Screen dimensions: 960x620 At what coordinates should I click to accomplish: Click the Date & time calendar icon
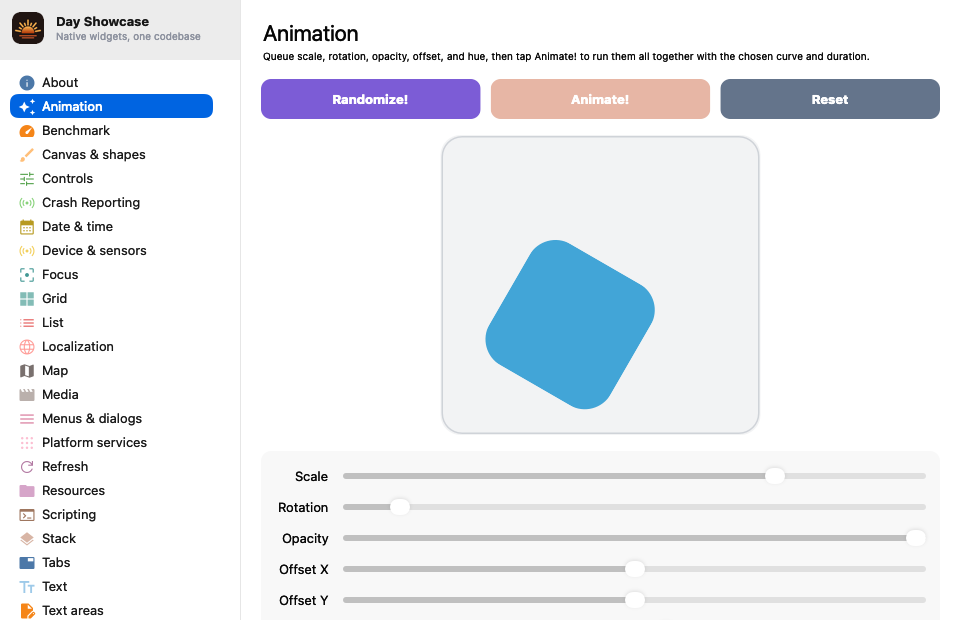[x=27, y=227]
